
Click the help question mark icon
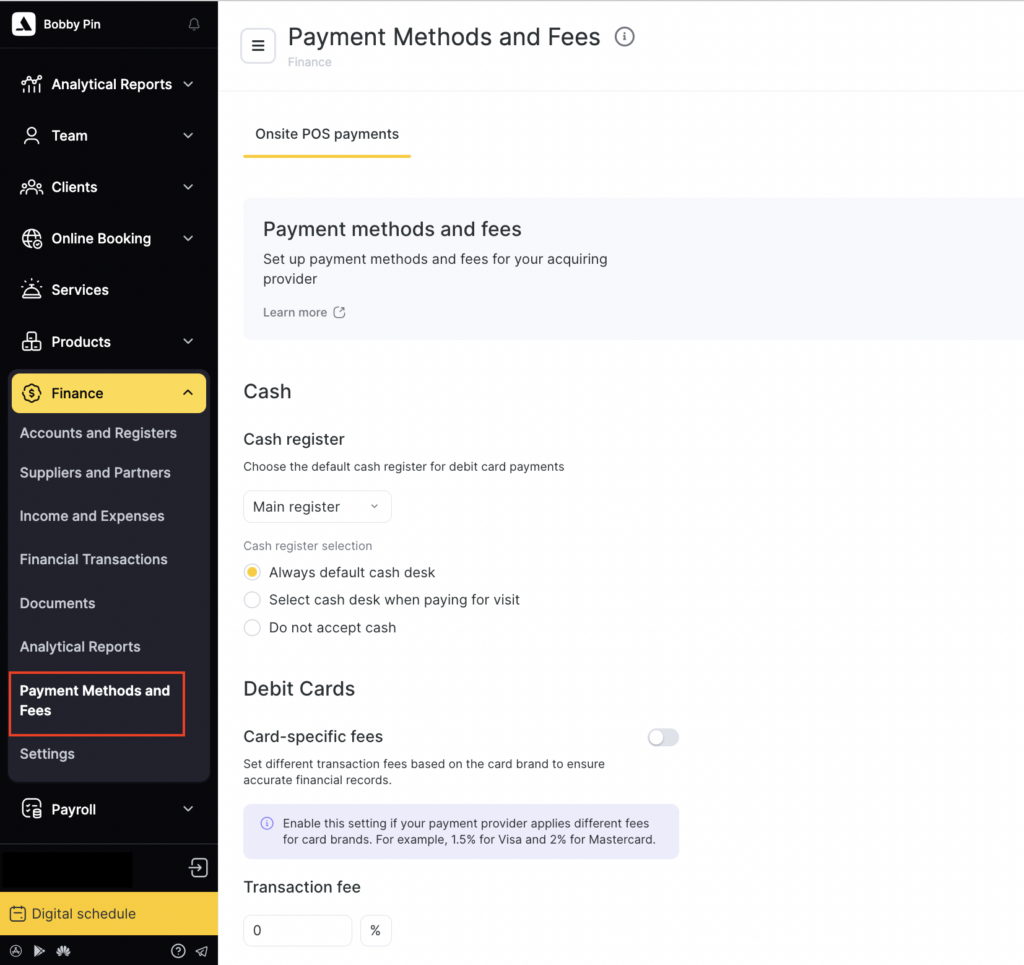pos(178,951)
